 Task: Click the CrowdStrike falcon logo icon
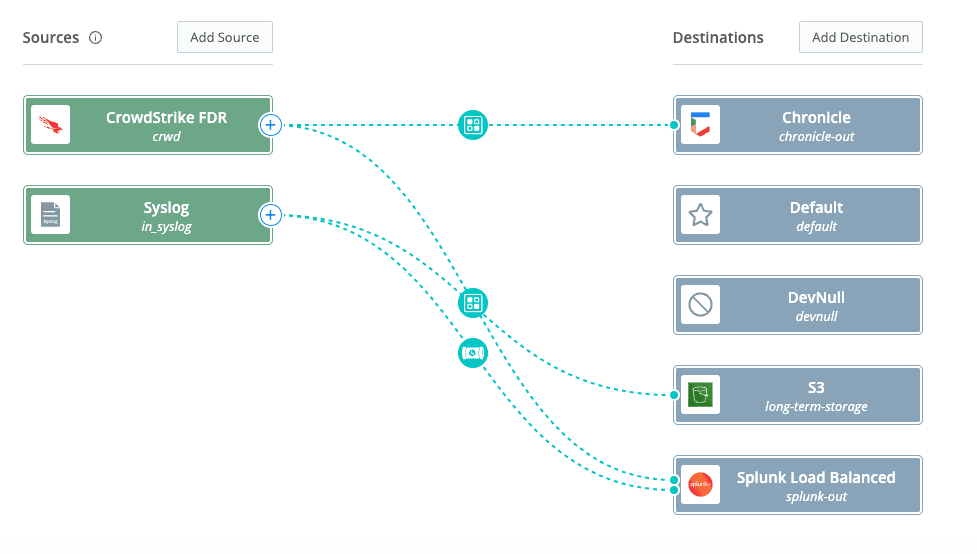tap(50, 125)
